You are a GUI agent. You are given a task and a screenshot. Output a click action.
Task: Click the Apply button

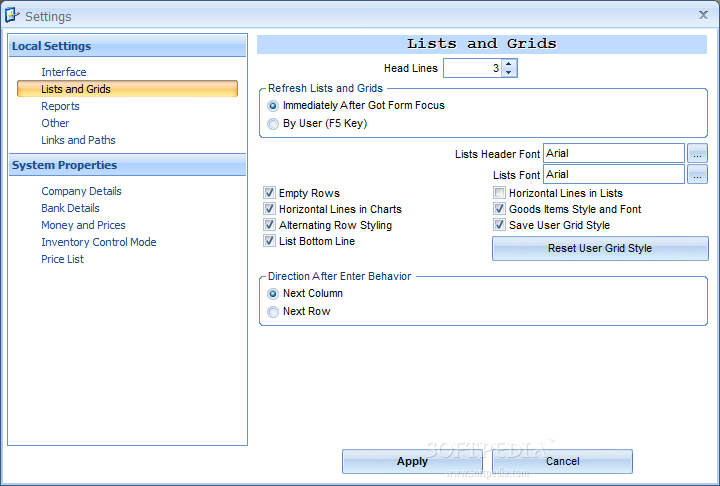click(412, 461)
